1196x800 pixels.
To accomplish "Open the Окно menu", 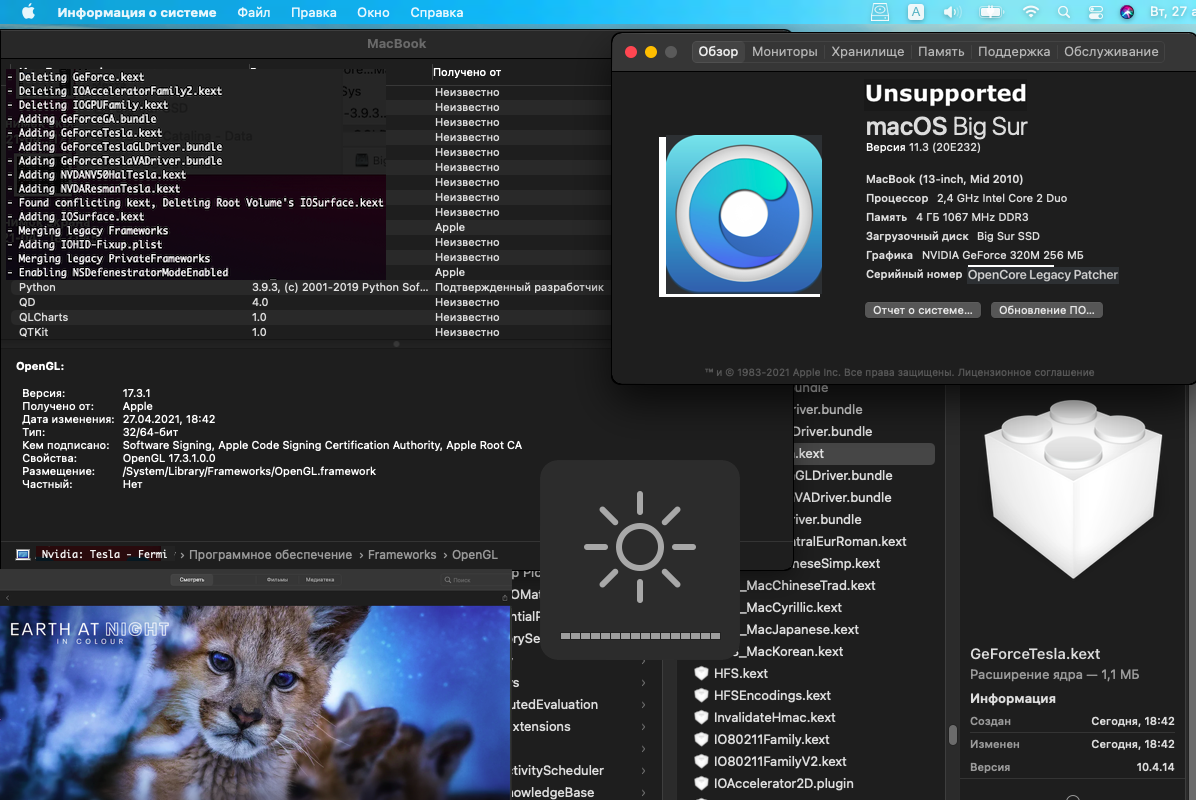I will tap(373, 12).
